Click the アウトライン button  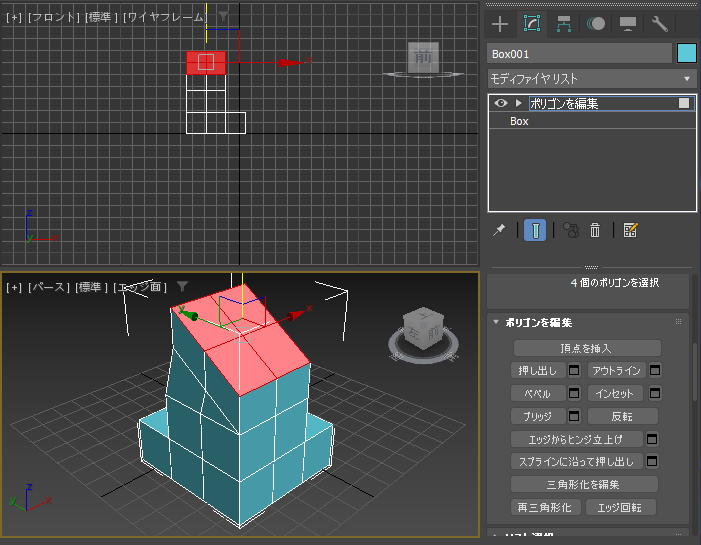coord(617,371)
